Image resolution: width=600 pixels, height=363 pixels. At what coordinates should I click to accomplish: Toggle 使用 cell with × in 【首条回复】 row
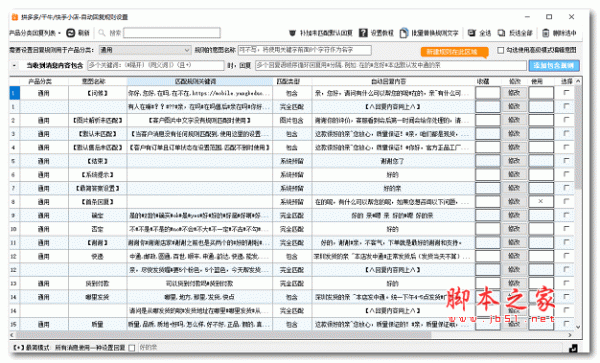tap(541, 202)
